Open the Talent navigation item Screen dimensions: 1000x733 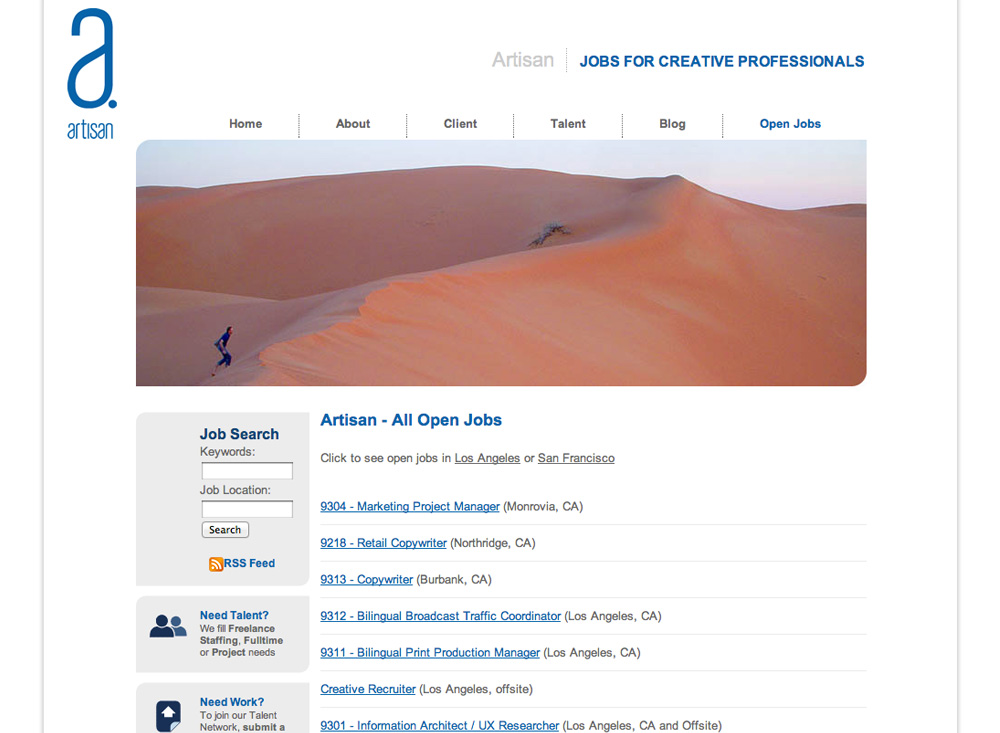coord(568,124)
